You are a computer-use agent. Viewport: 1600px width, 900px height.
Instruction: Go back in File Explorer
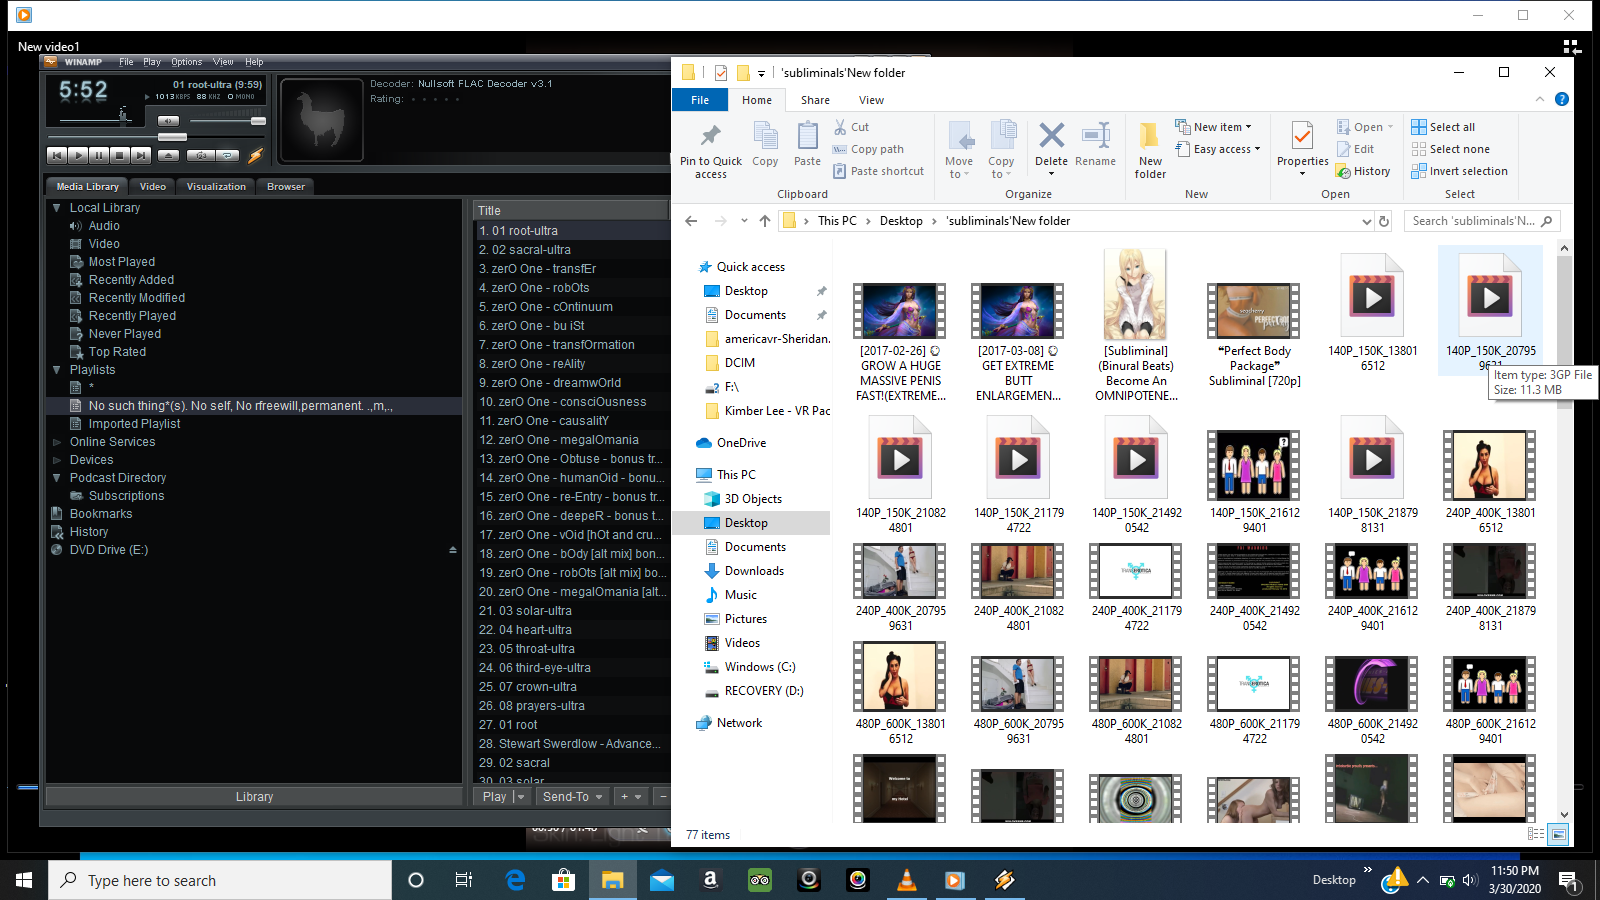click(x=691, y=221)
